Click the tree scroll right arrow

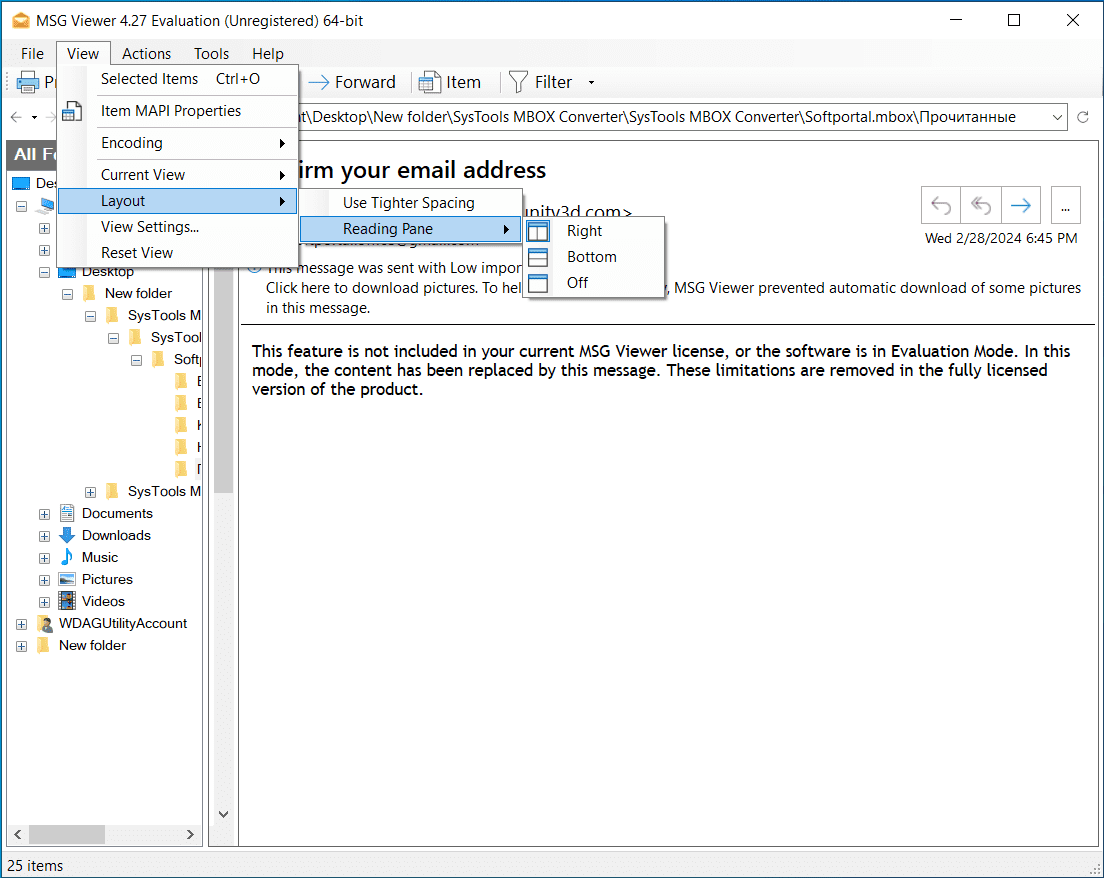pyautogui.click(x=190, y=834)
